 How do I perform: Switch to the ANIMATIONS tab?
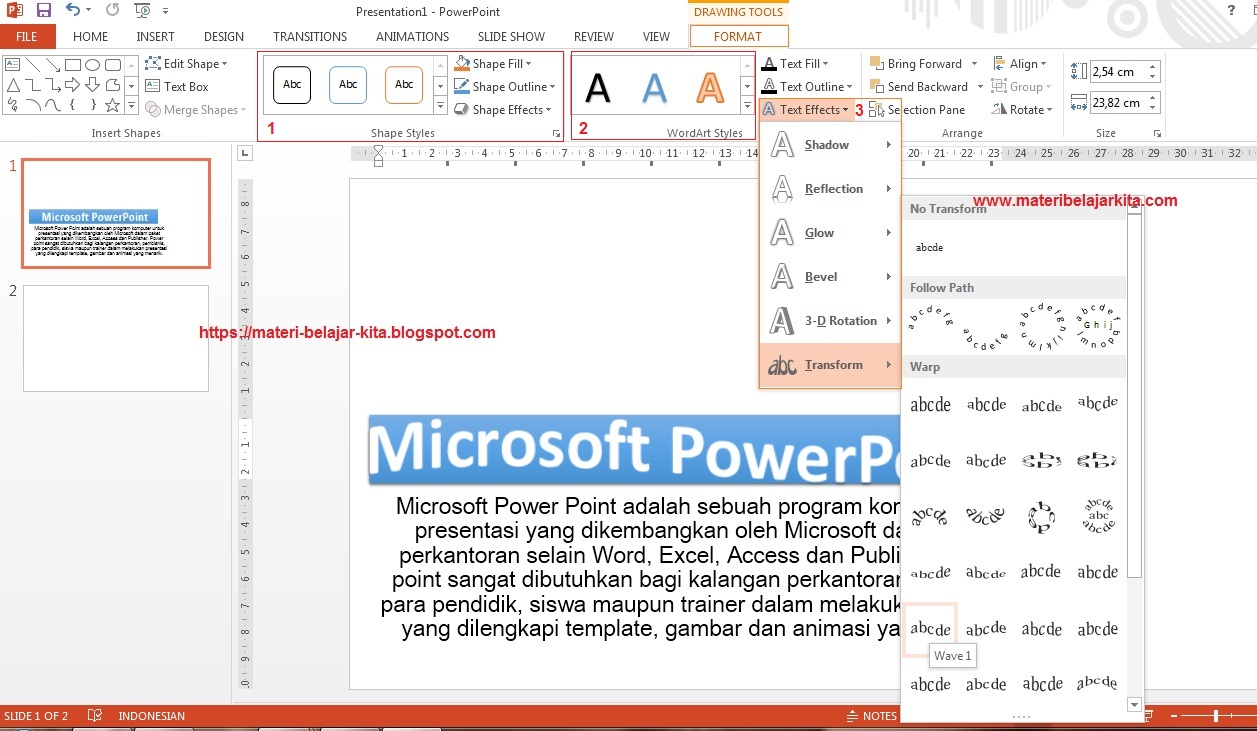point(412,36)
